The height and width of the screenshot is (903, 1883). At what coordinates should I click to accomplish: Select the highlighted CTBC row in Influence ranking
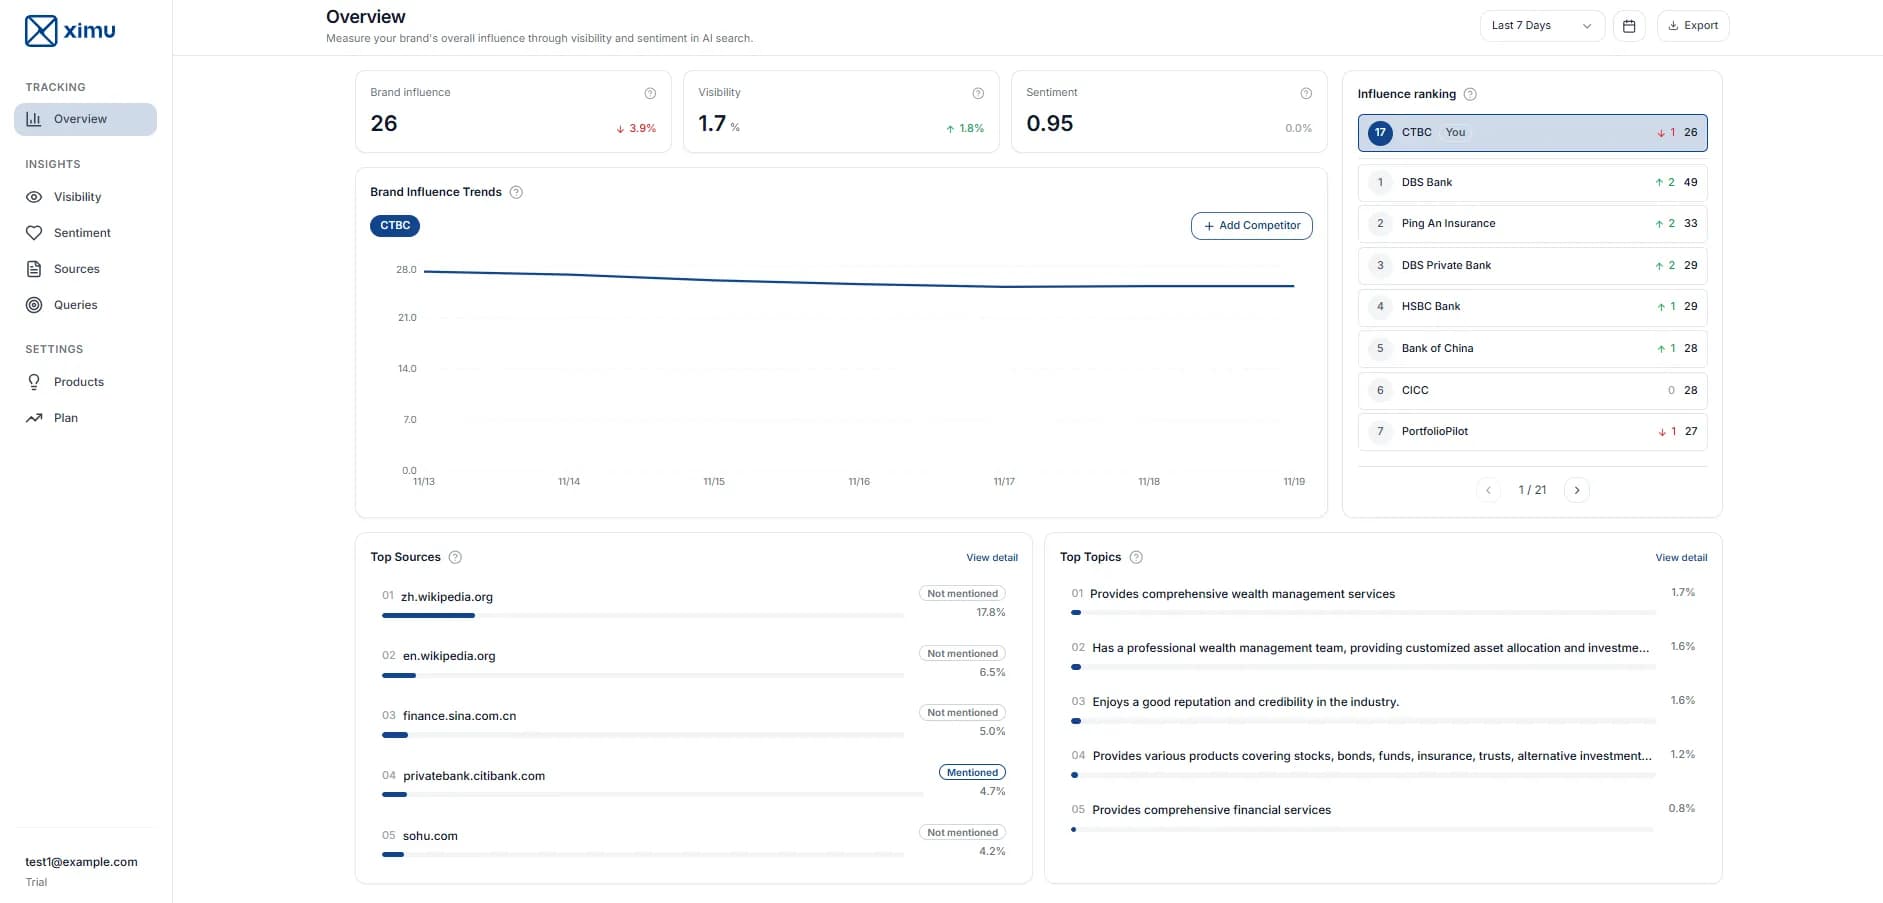pos(1531,132)
